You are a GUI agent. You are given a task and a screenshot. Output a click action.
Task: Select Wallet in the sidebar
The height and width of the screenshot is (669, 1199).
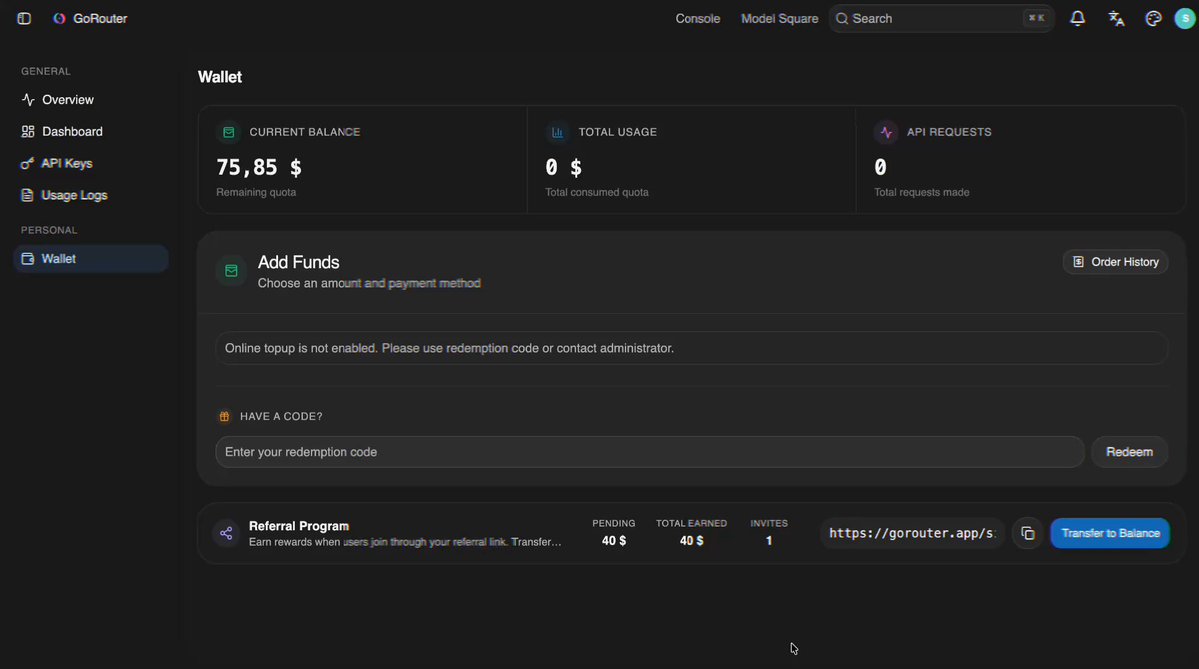coord(91,259)
